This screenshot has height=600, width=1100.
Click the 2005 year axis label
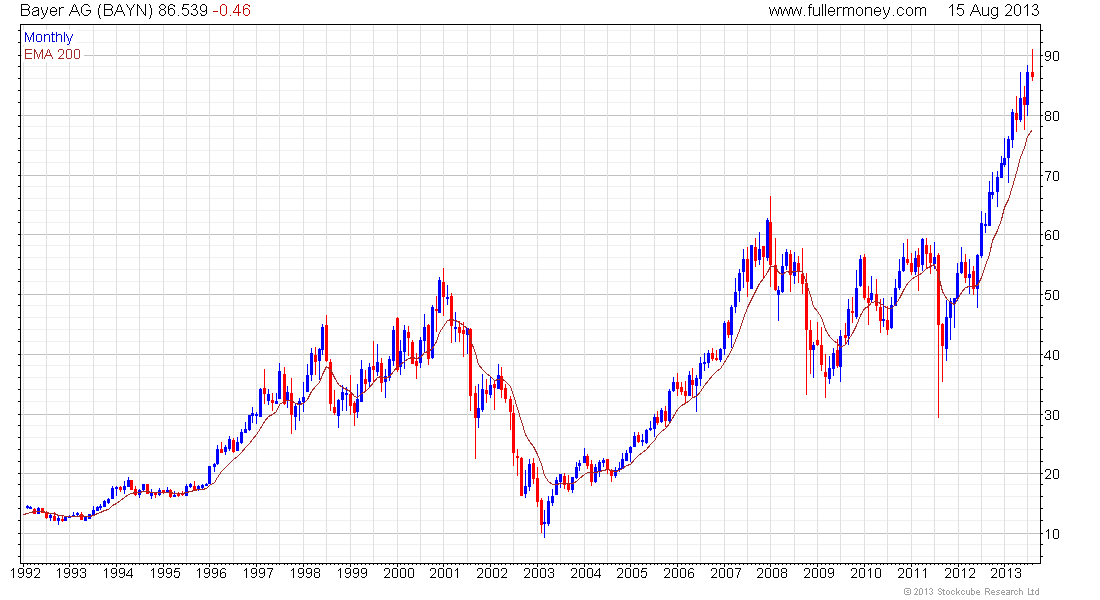(x=632, y=573)
